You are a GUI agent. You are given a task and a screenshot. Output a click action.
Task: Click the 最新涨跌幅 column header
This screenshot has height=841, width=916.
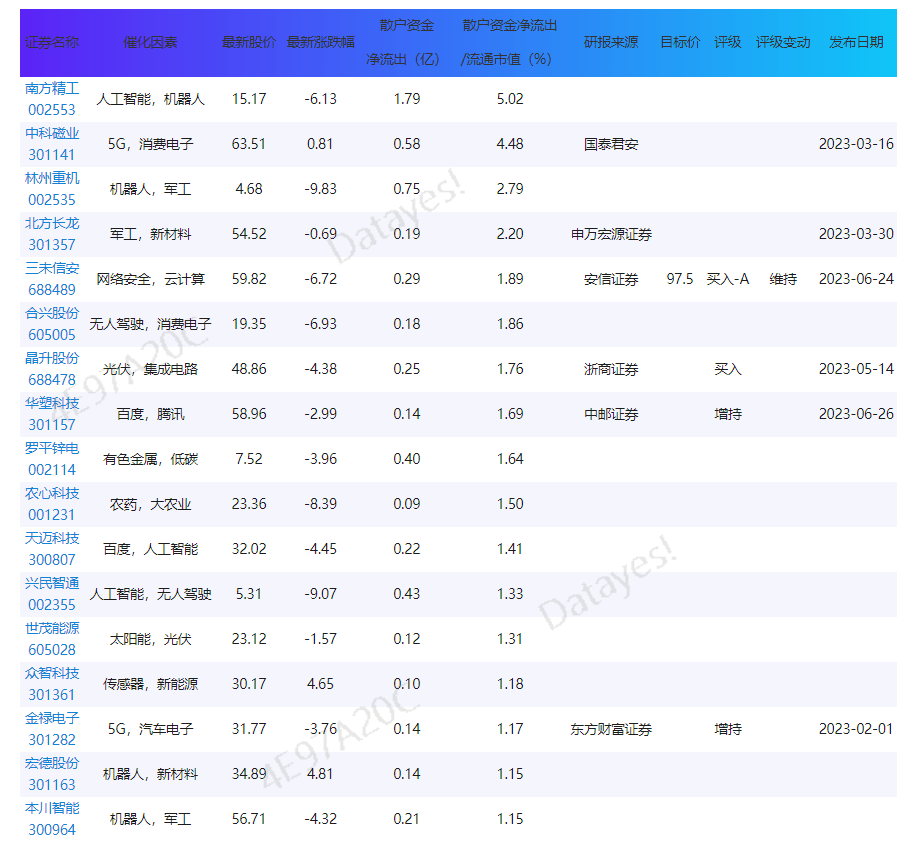click(x=321, y=42)
